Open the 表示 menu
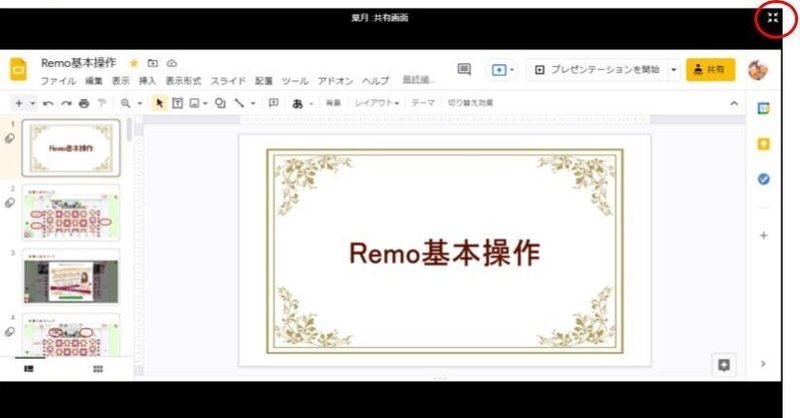This screenshot has height=418, width=800. (121, 81)
